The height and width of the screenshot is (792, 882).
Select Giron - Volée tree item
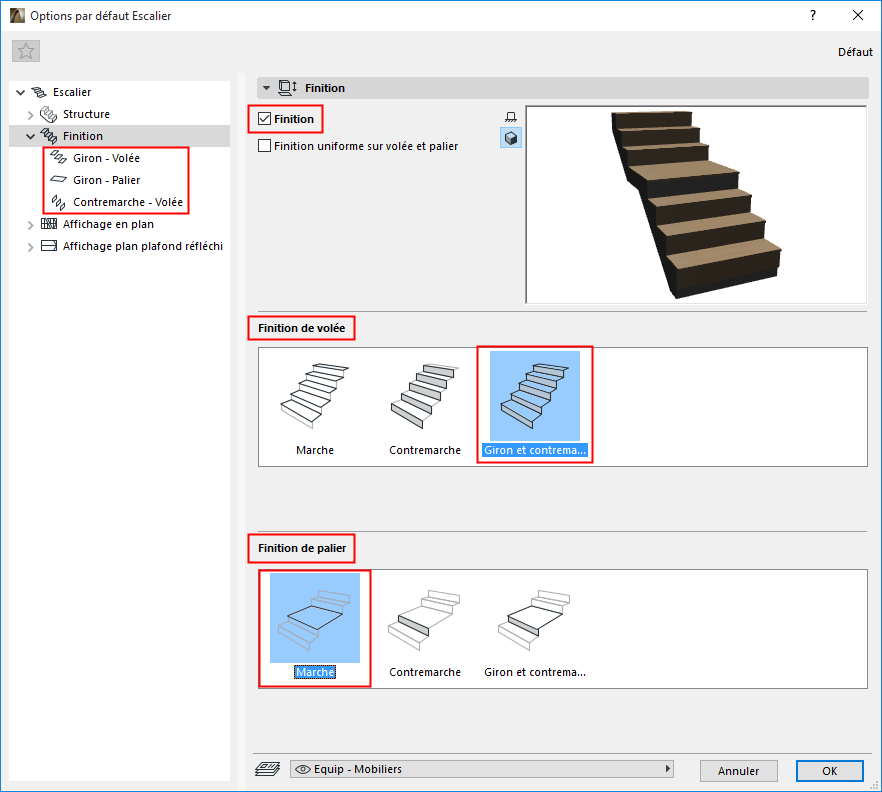click(106, 158)
